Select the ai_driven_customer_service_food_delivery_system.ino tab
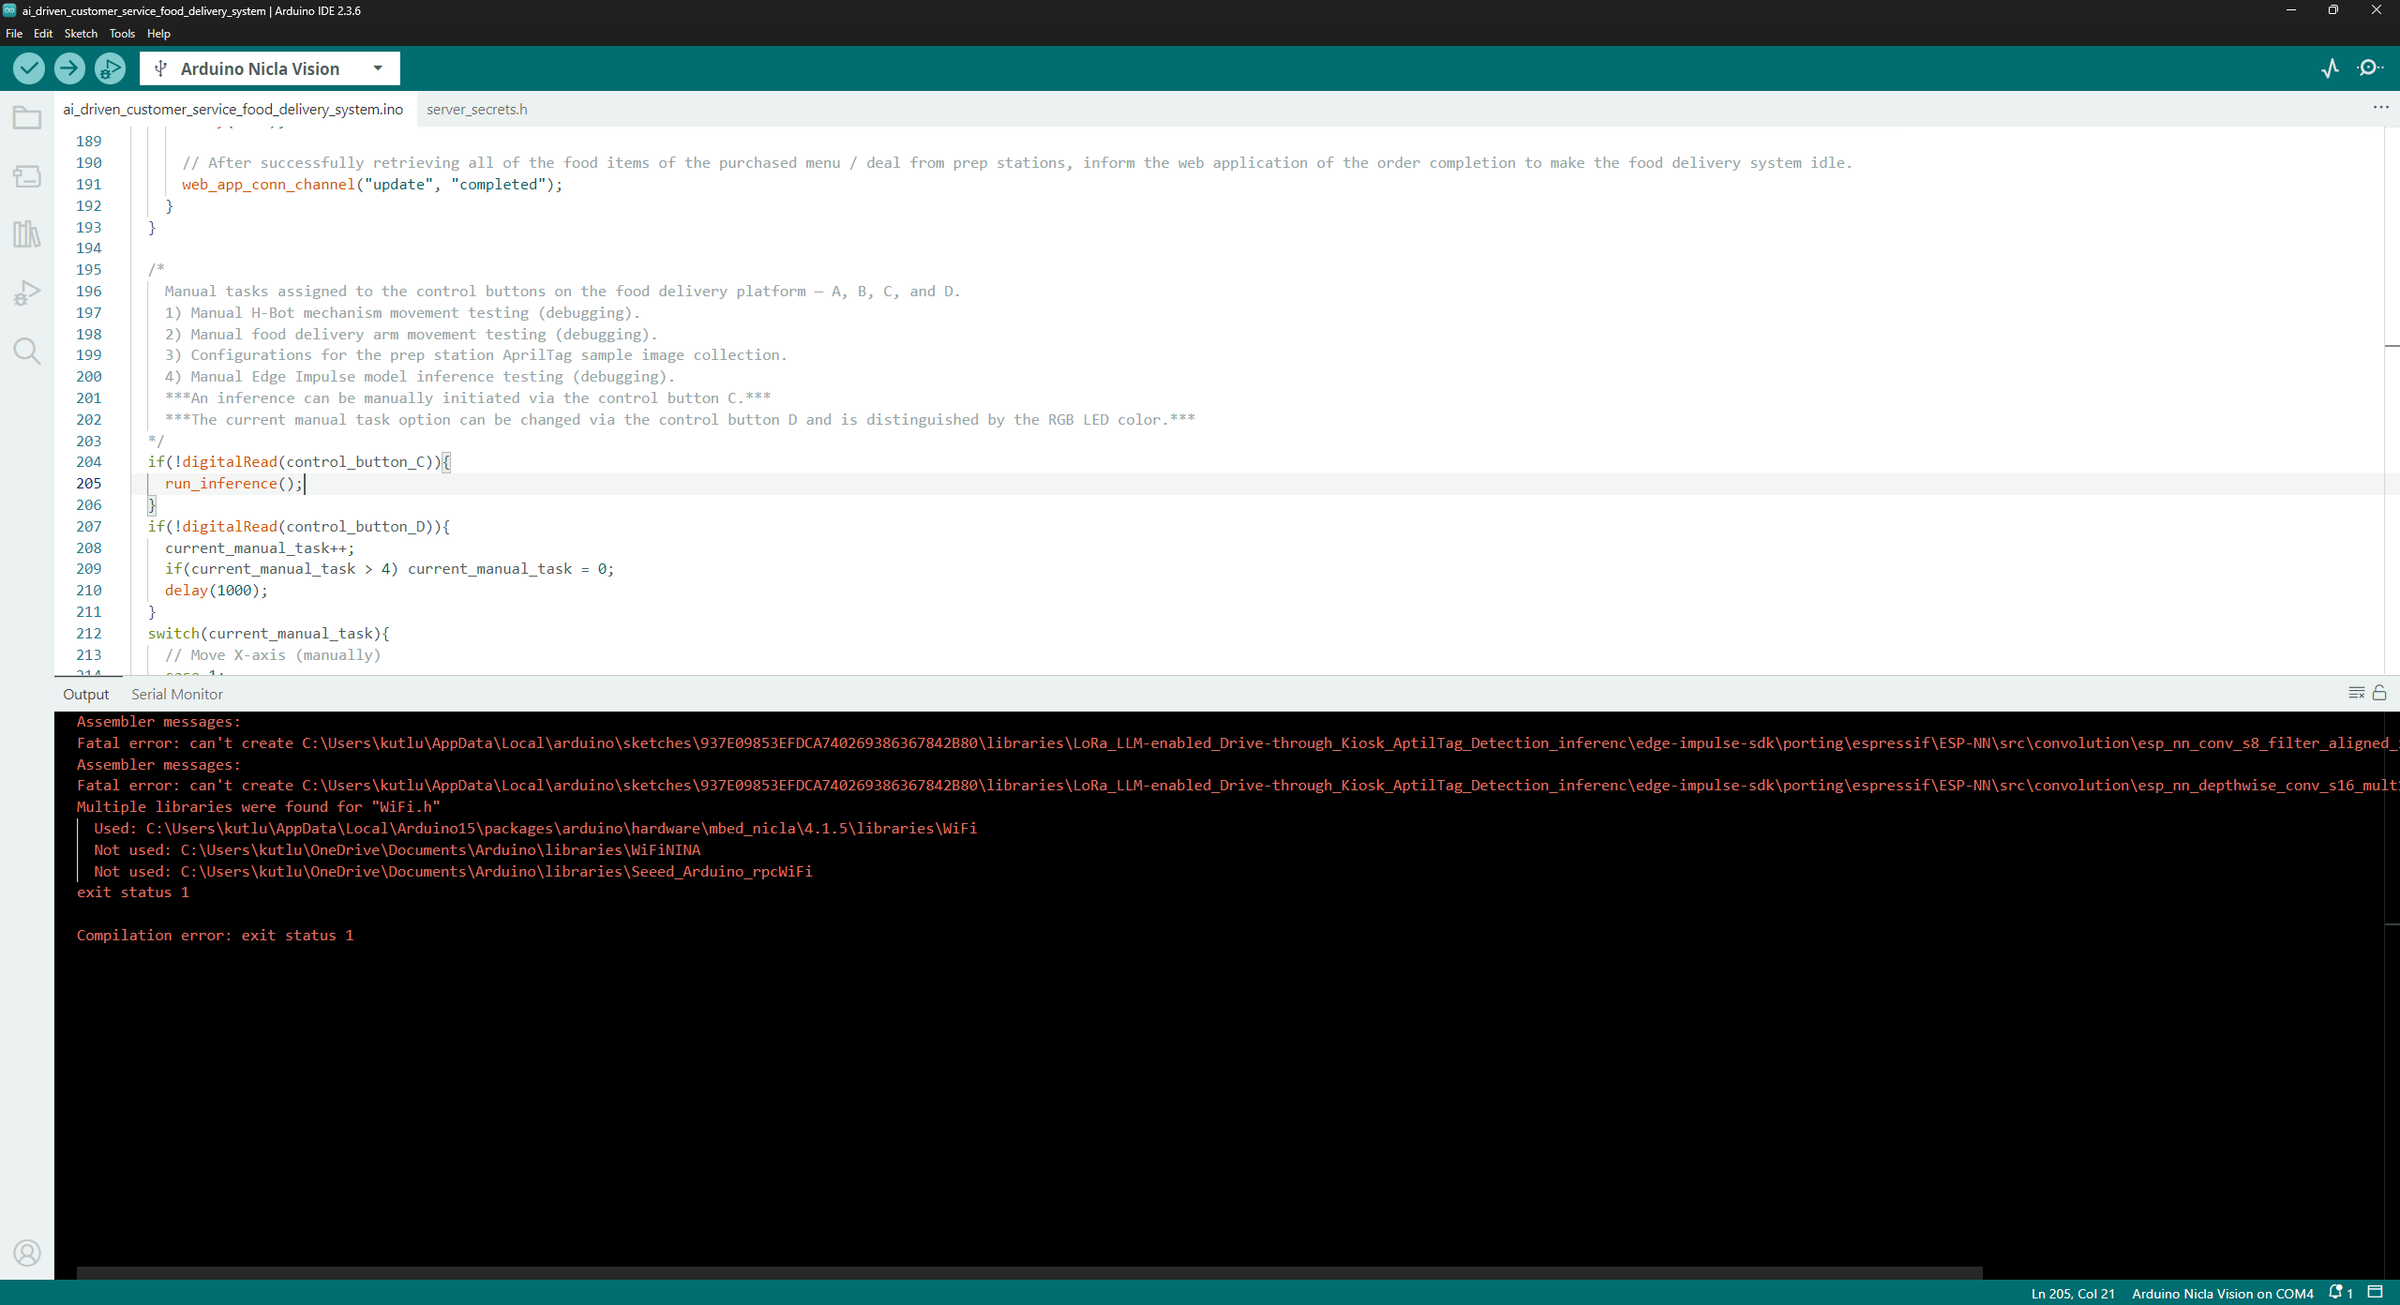Image resolution: width=2400 pixels, height=1305 pixels. (x=233, y=109)
